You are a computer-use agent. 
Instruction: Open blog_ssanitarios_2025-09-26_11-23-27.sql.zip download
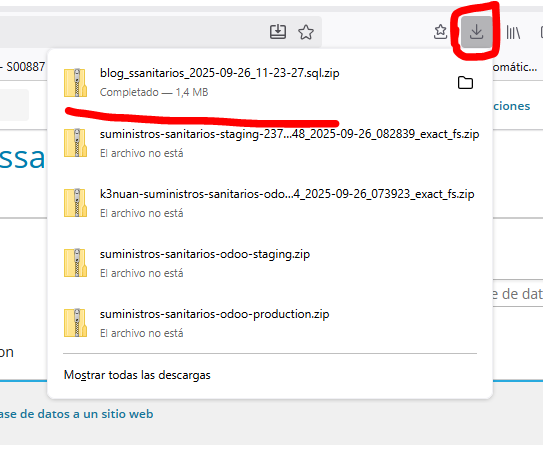point(220,73)
